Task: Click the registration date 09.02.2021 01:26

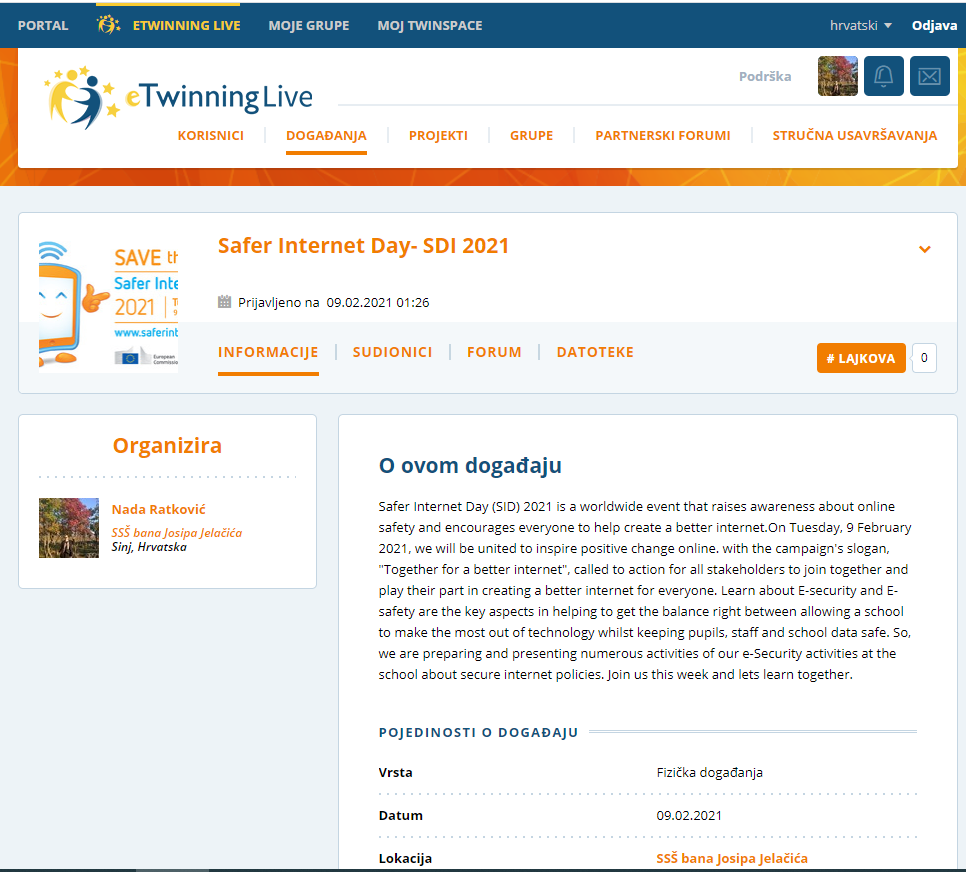Action: 378,303
